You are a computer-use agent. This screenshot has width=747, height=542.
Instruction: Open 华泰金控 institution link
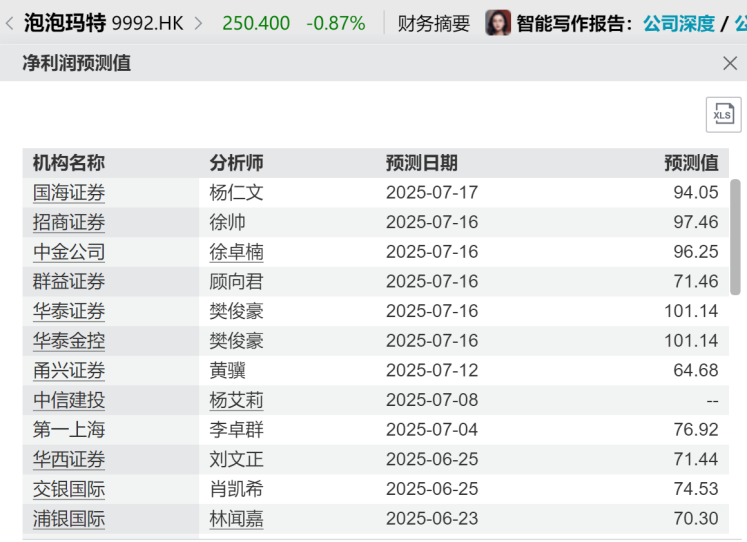[x=69, y=341]
